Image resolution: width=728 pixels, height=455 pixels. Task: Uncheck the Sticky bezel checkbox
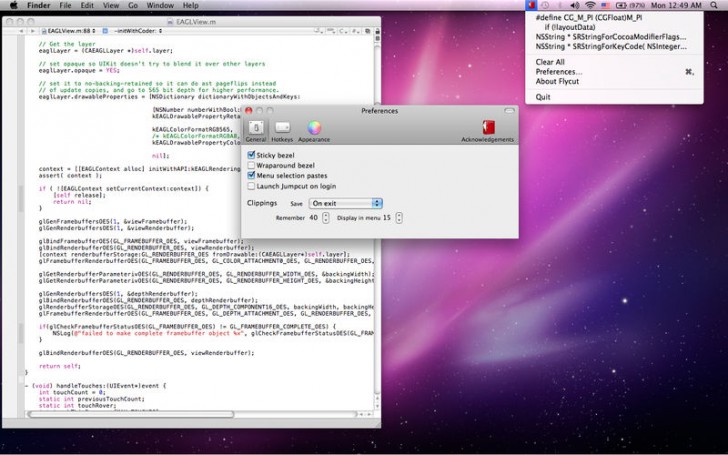click(x=251, y=155)
